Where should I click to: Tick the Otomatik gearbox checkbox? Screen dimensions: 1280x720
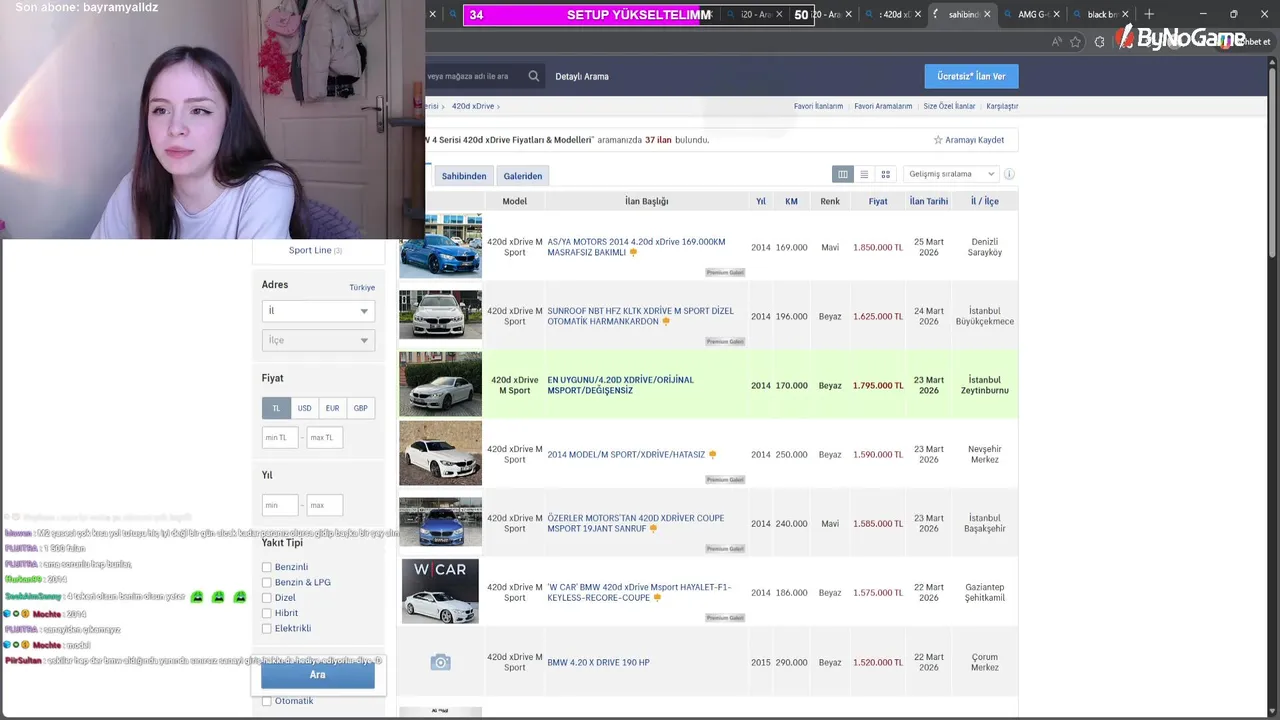coord(267,701)
